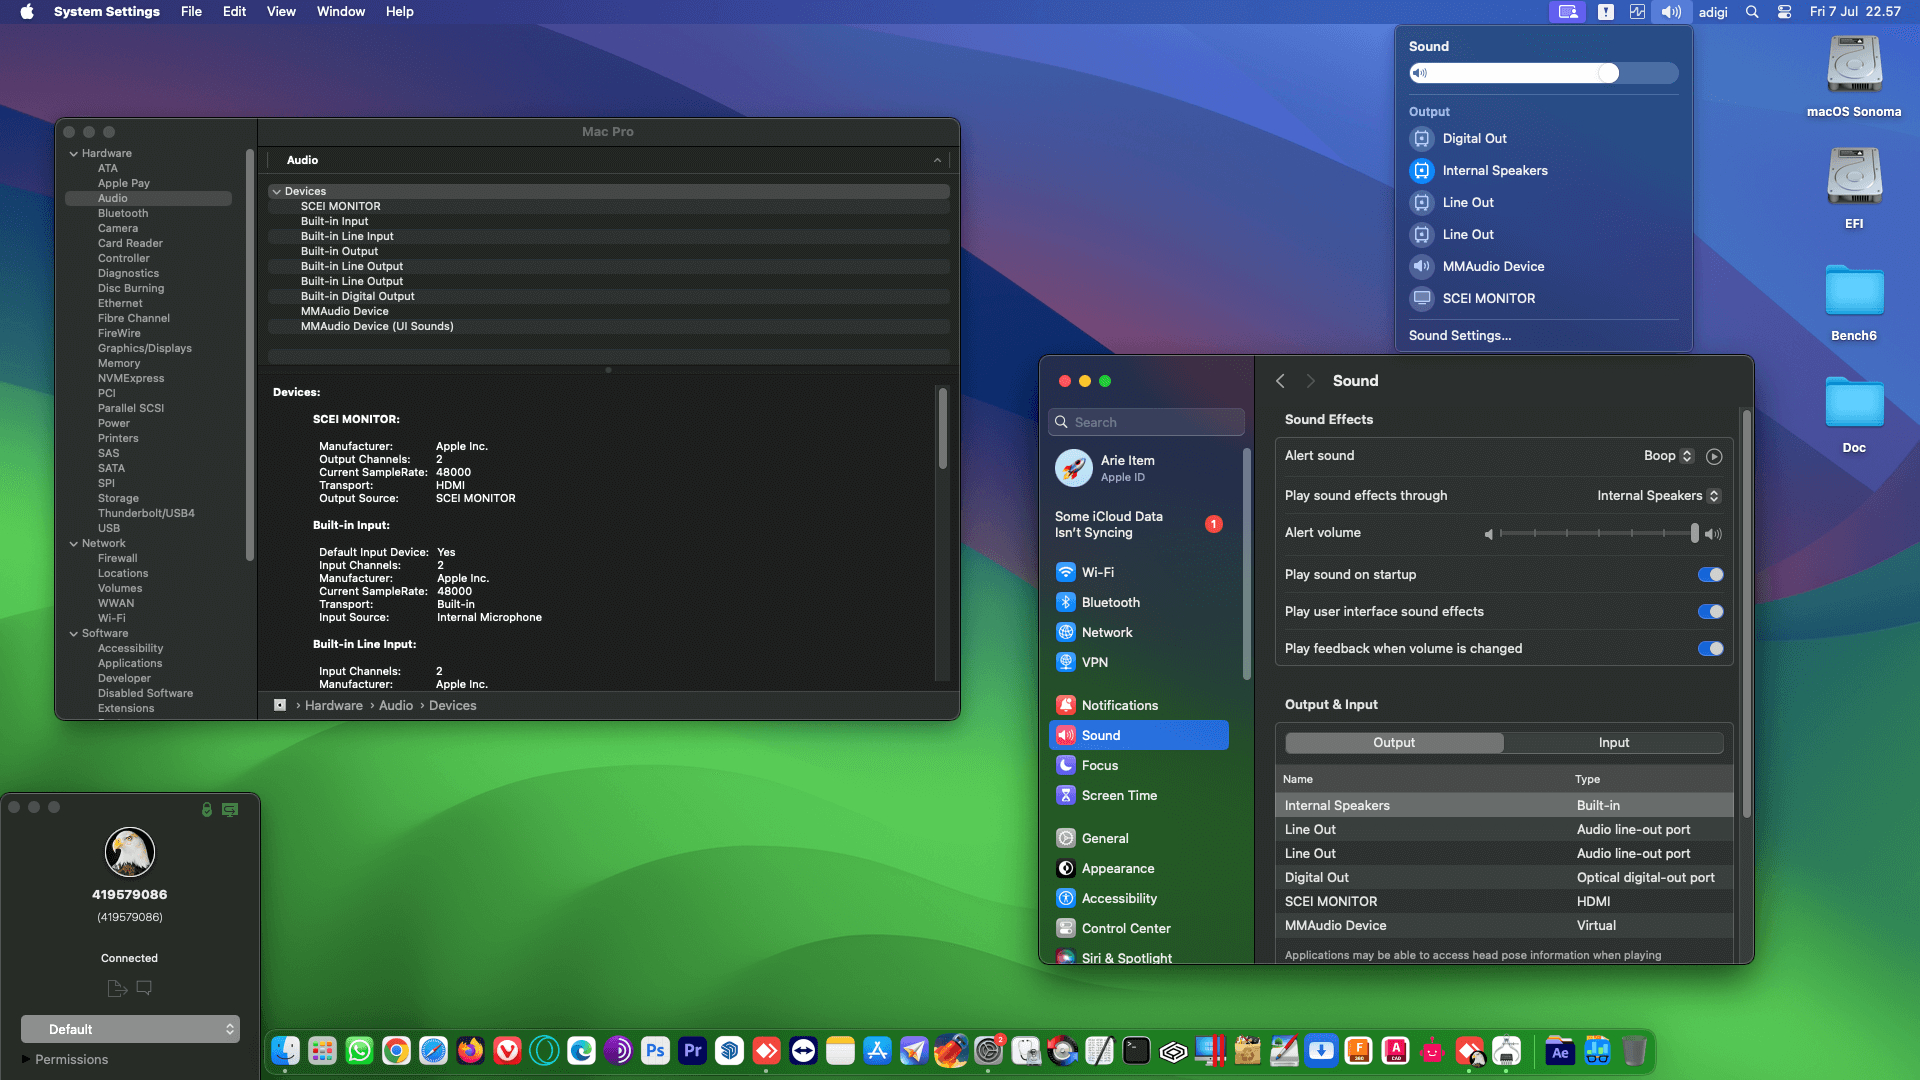Click the file transfer icon in remote window

(117, 988)
